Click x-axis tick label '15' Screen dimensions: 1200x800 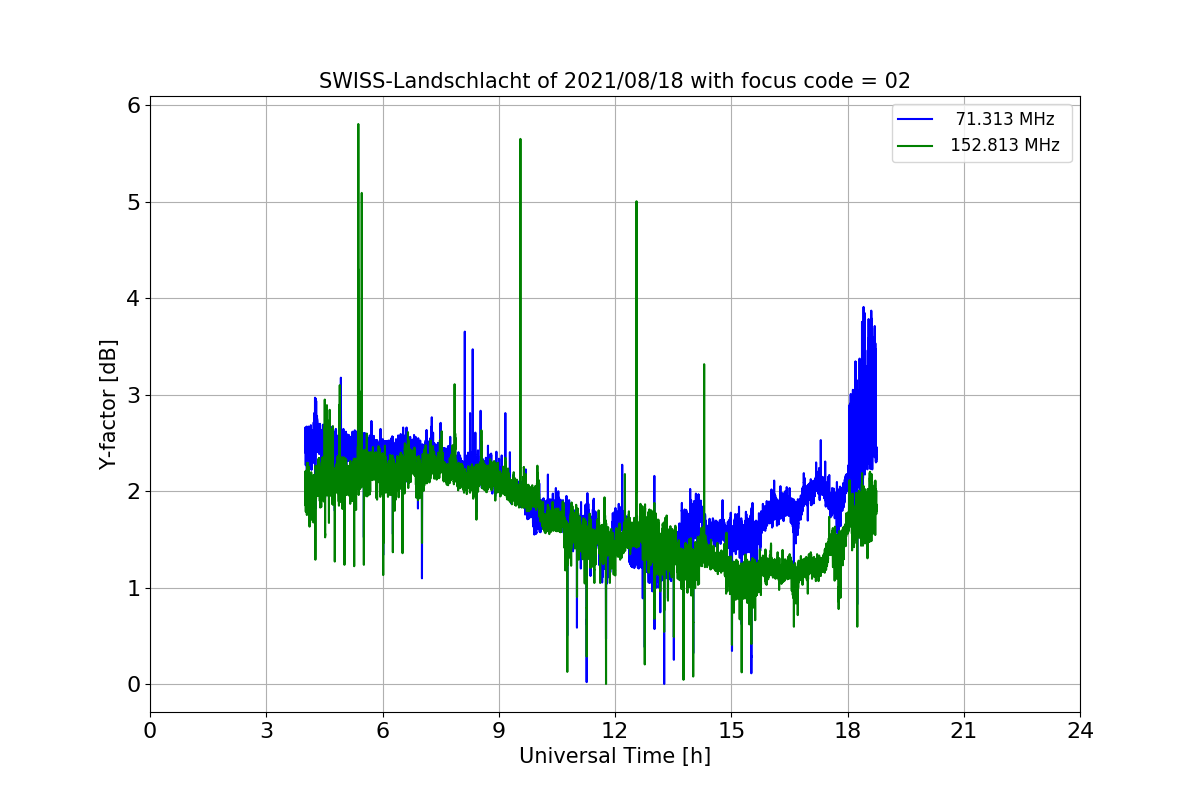click(x=731, y=731)
